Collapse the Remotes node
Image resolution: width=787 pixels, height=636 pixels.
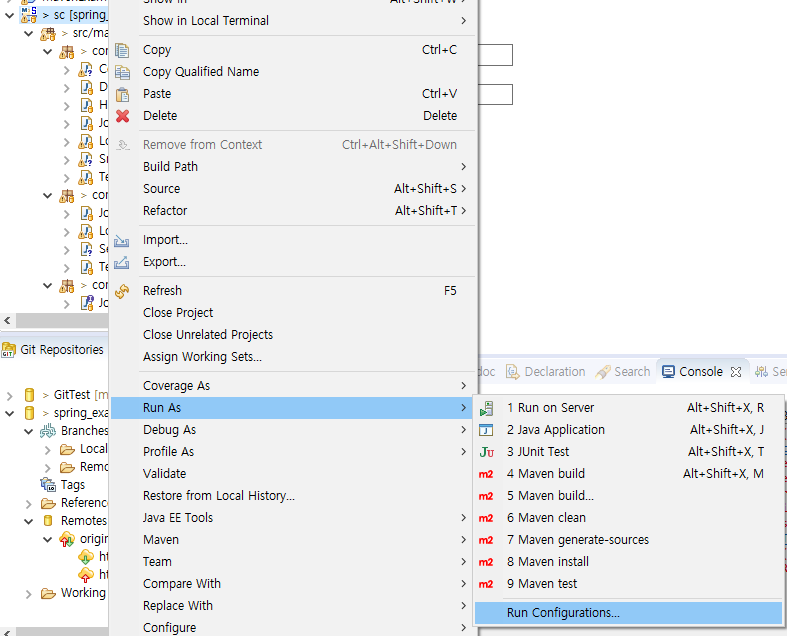(29, 522)
